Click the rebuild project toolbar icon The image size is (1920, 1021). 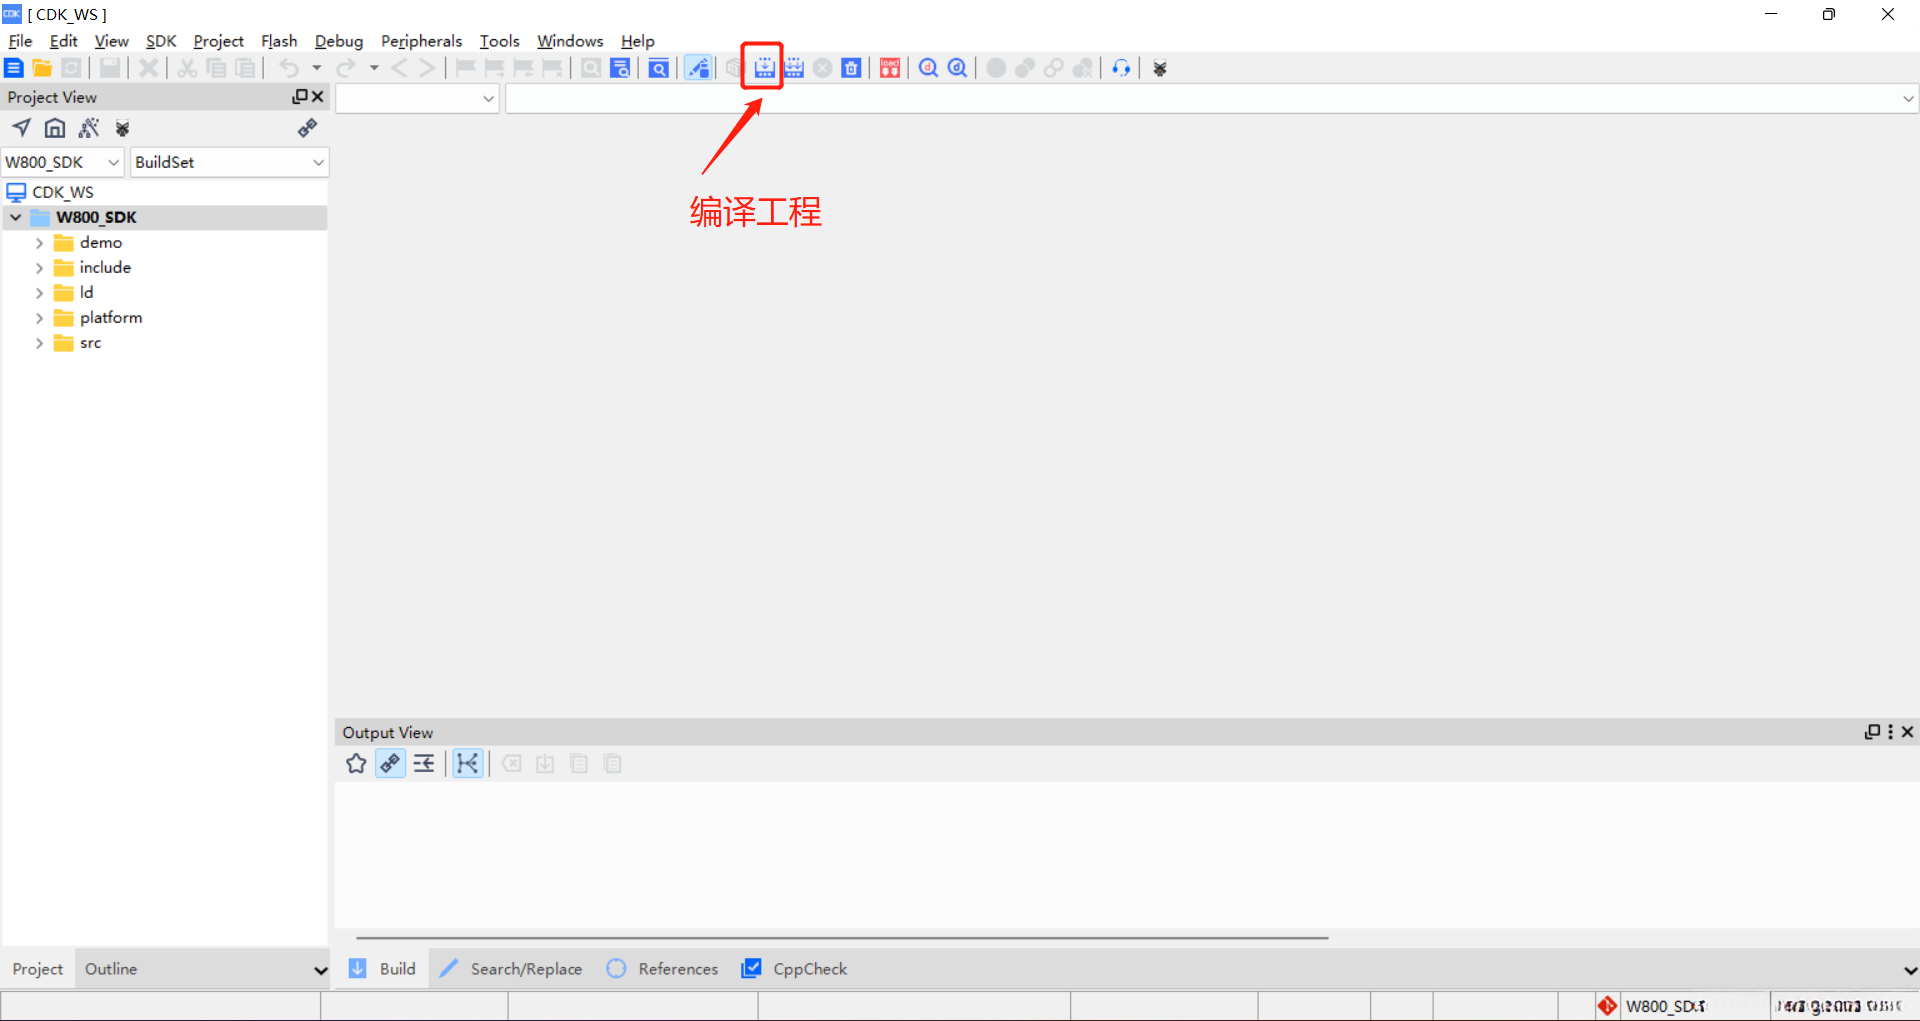click(x=794, y=68)
